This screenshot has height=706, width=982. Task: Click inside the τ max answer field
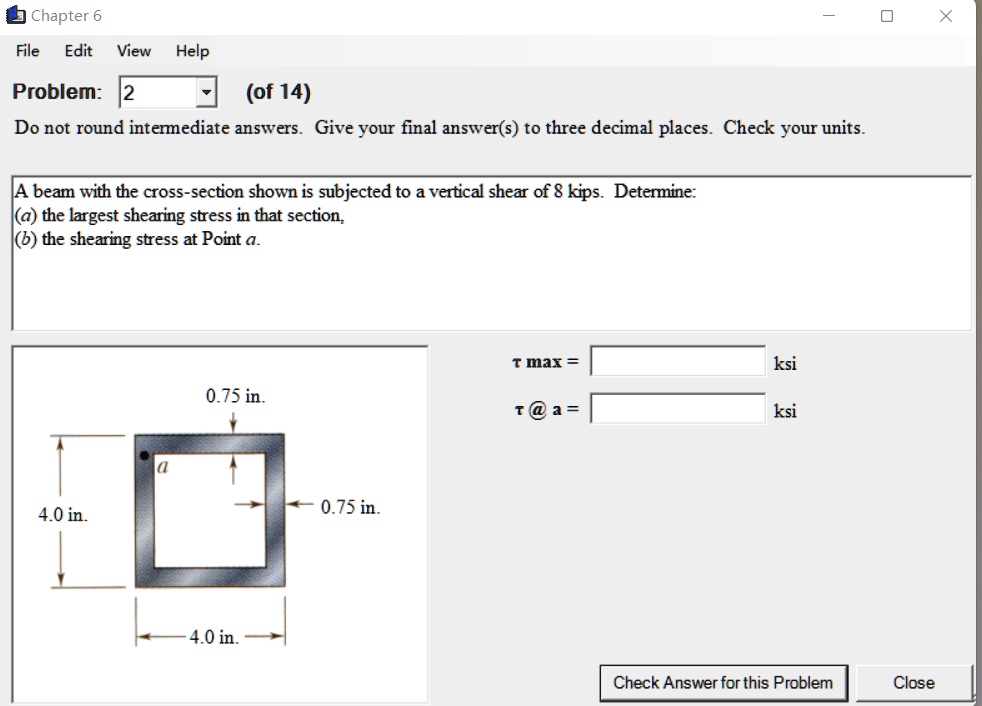678,360
